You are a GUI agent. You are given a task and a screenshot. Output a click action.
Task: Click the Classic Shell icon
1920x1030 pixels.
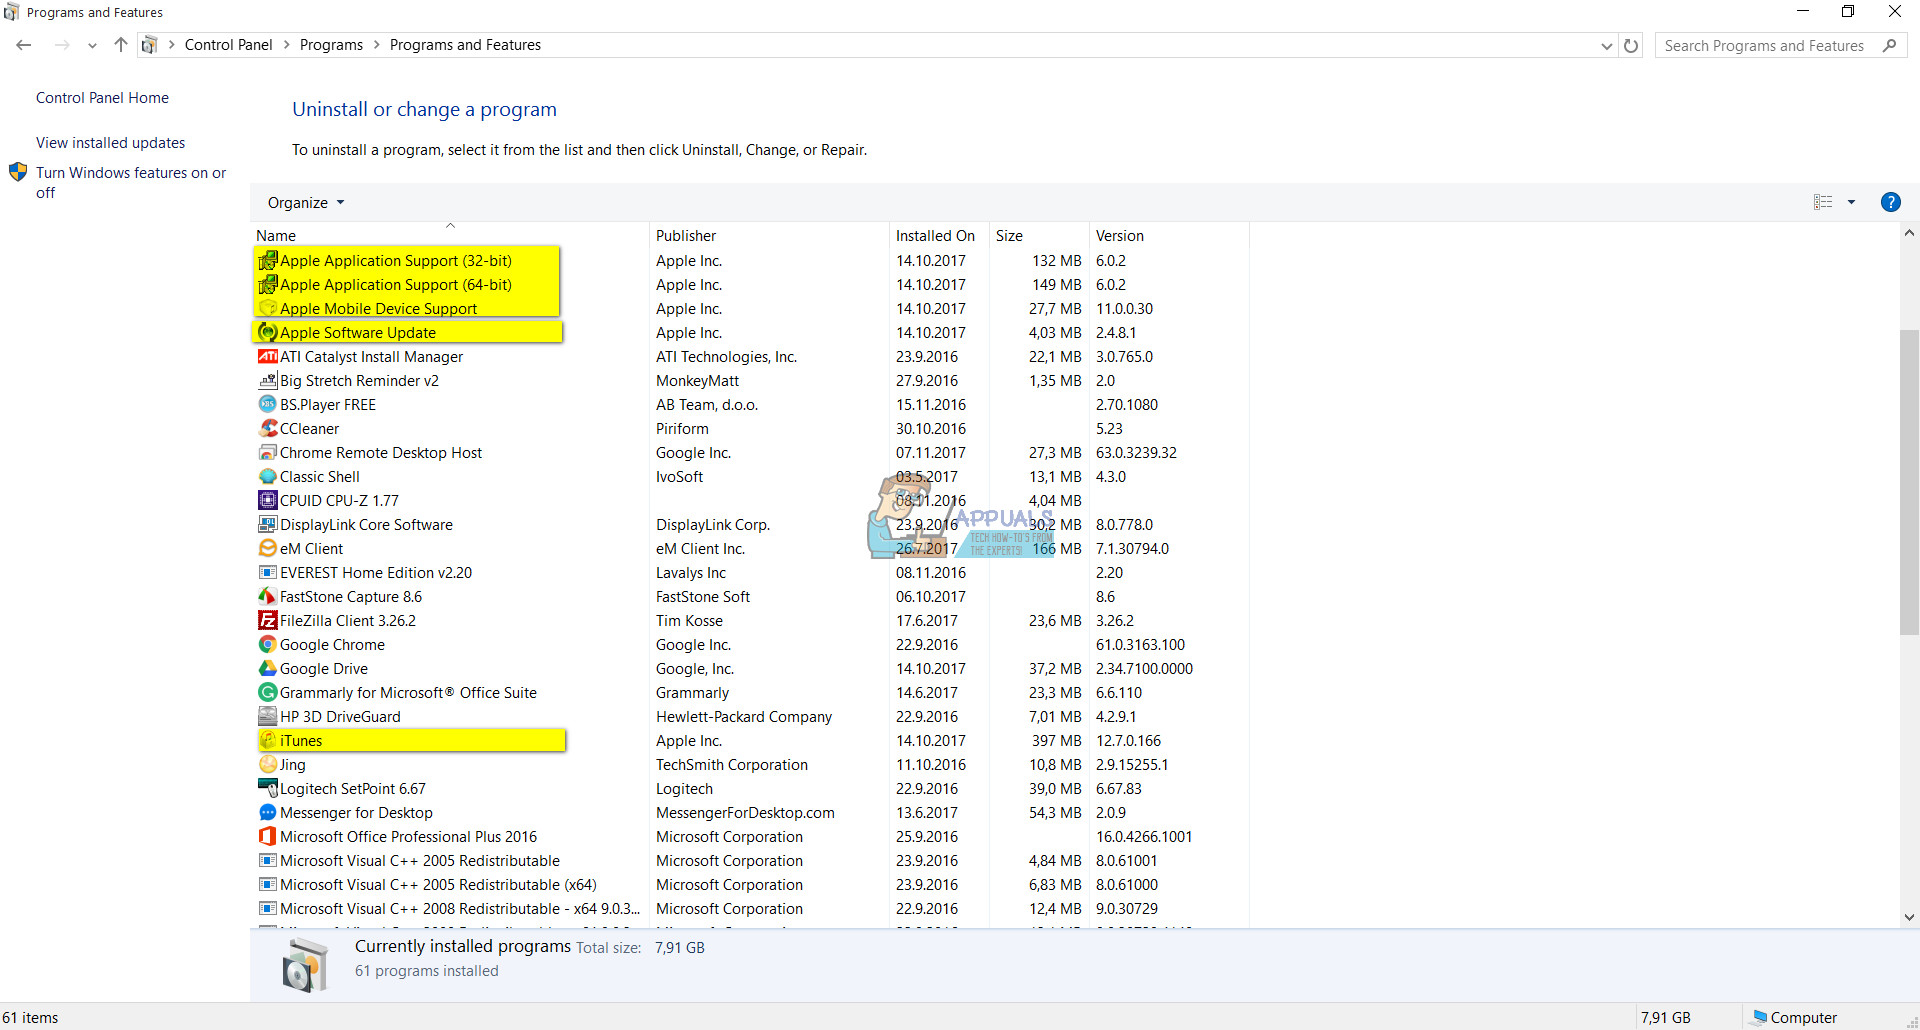268,477
